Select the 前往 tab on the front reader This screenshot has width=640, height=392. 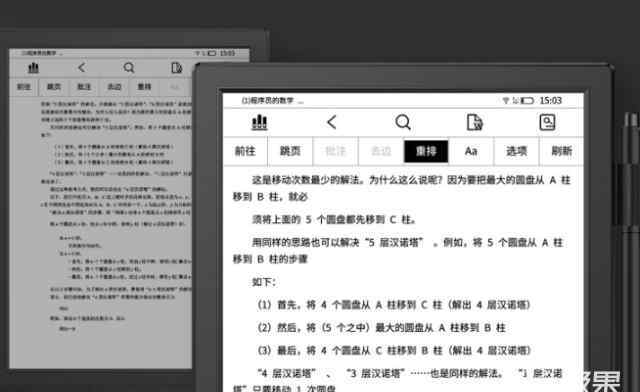pyautogui.click(x=245, y=151)
